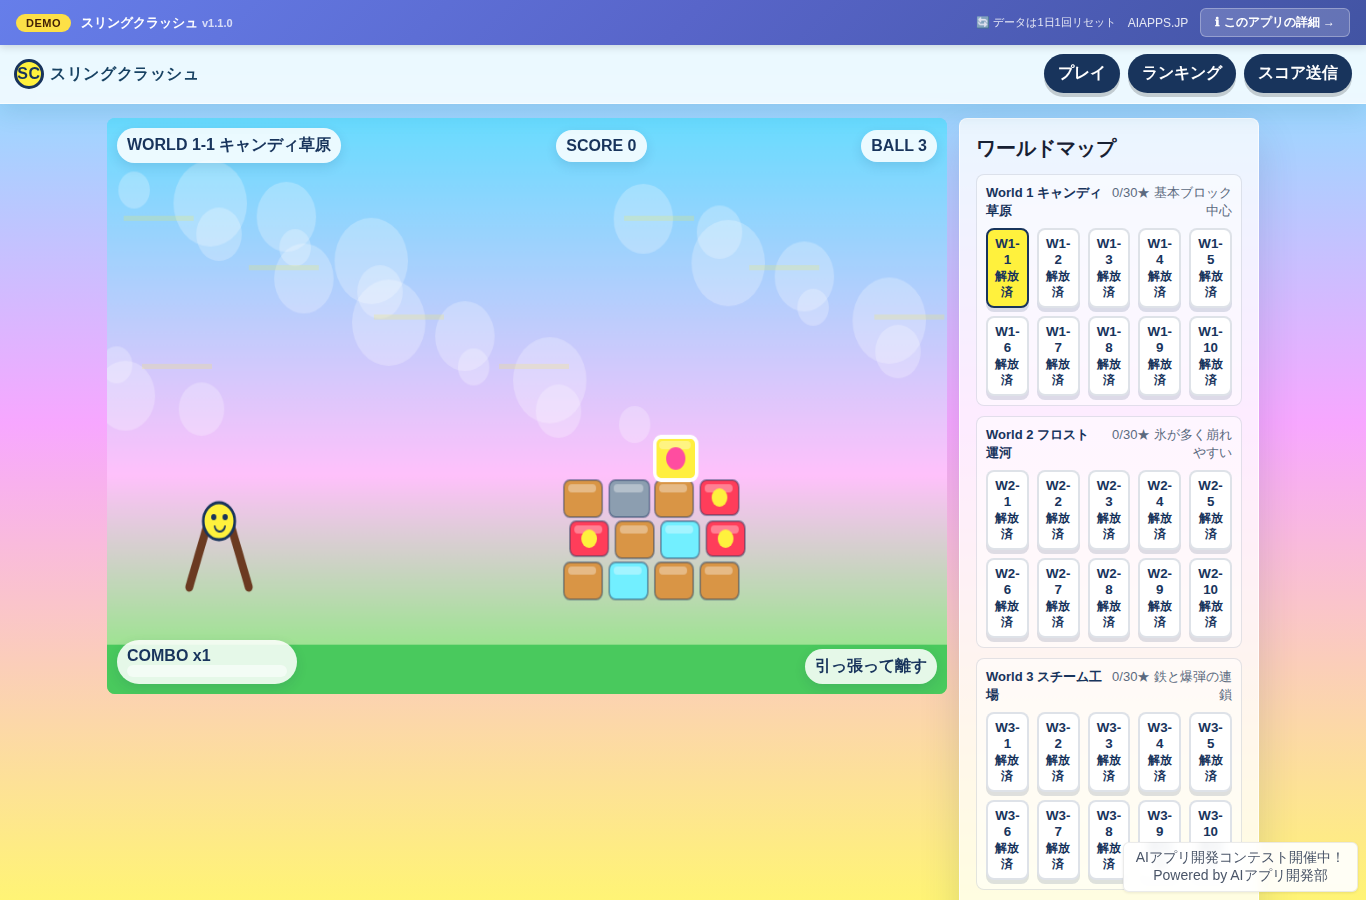
Task: Select stage W3-4
Action: tap(1160, 752)
